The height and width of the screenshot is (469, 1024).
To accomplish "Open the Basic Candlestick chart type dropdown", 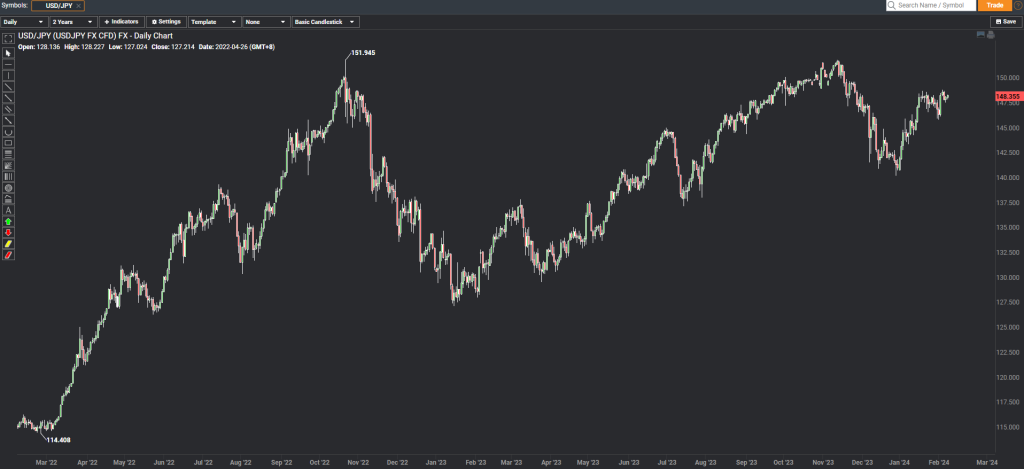I will [327, 21].
